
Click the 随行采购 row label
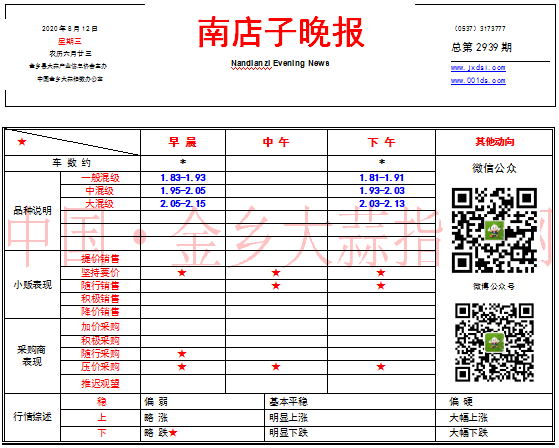pos(100,354)
